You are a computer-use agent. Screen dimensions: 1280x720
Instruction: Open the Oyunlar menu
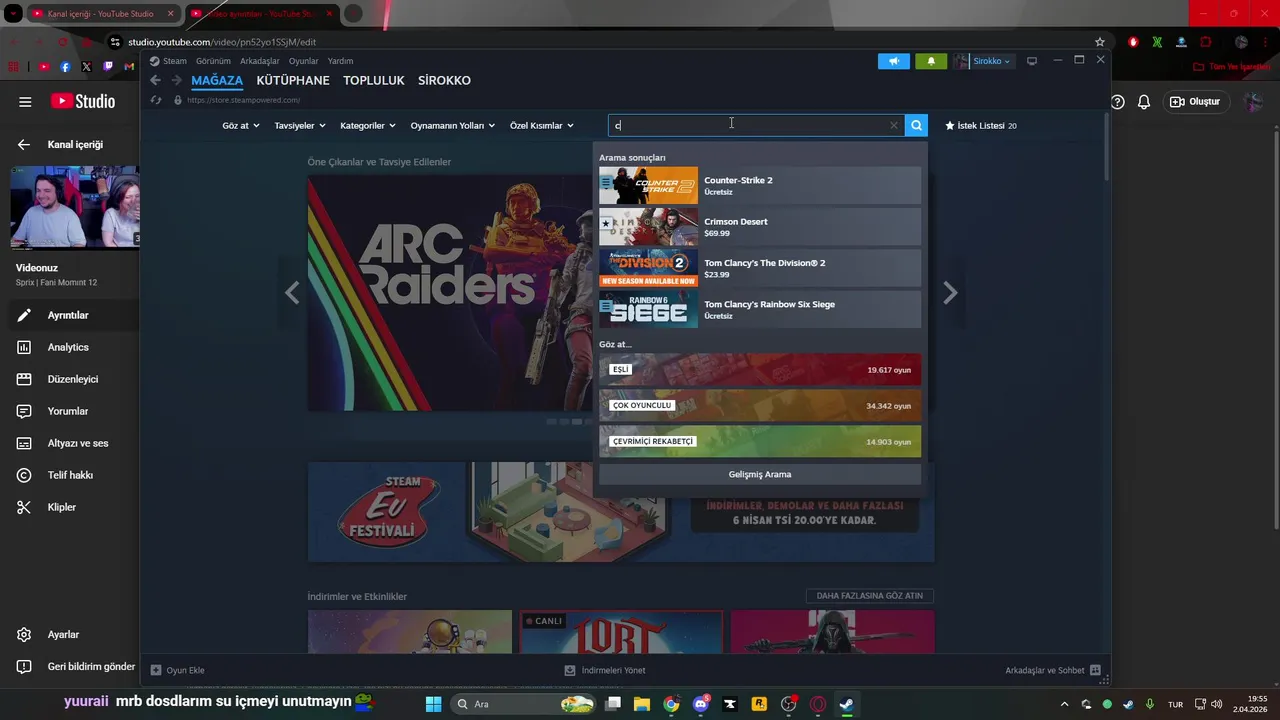click(304, 61)
